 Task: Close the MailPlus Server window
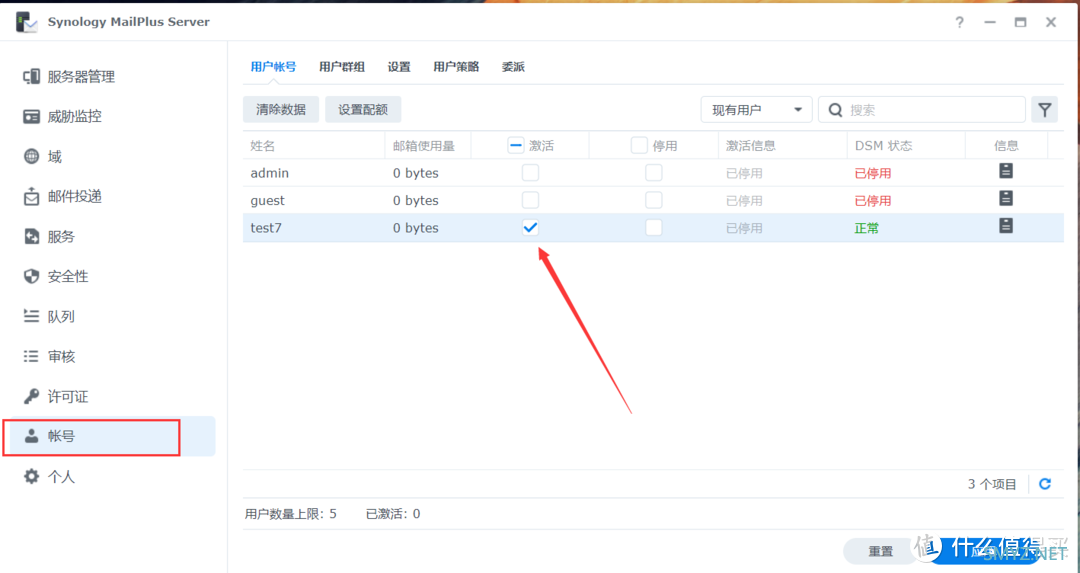point(1050,22)
